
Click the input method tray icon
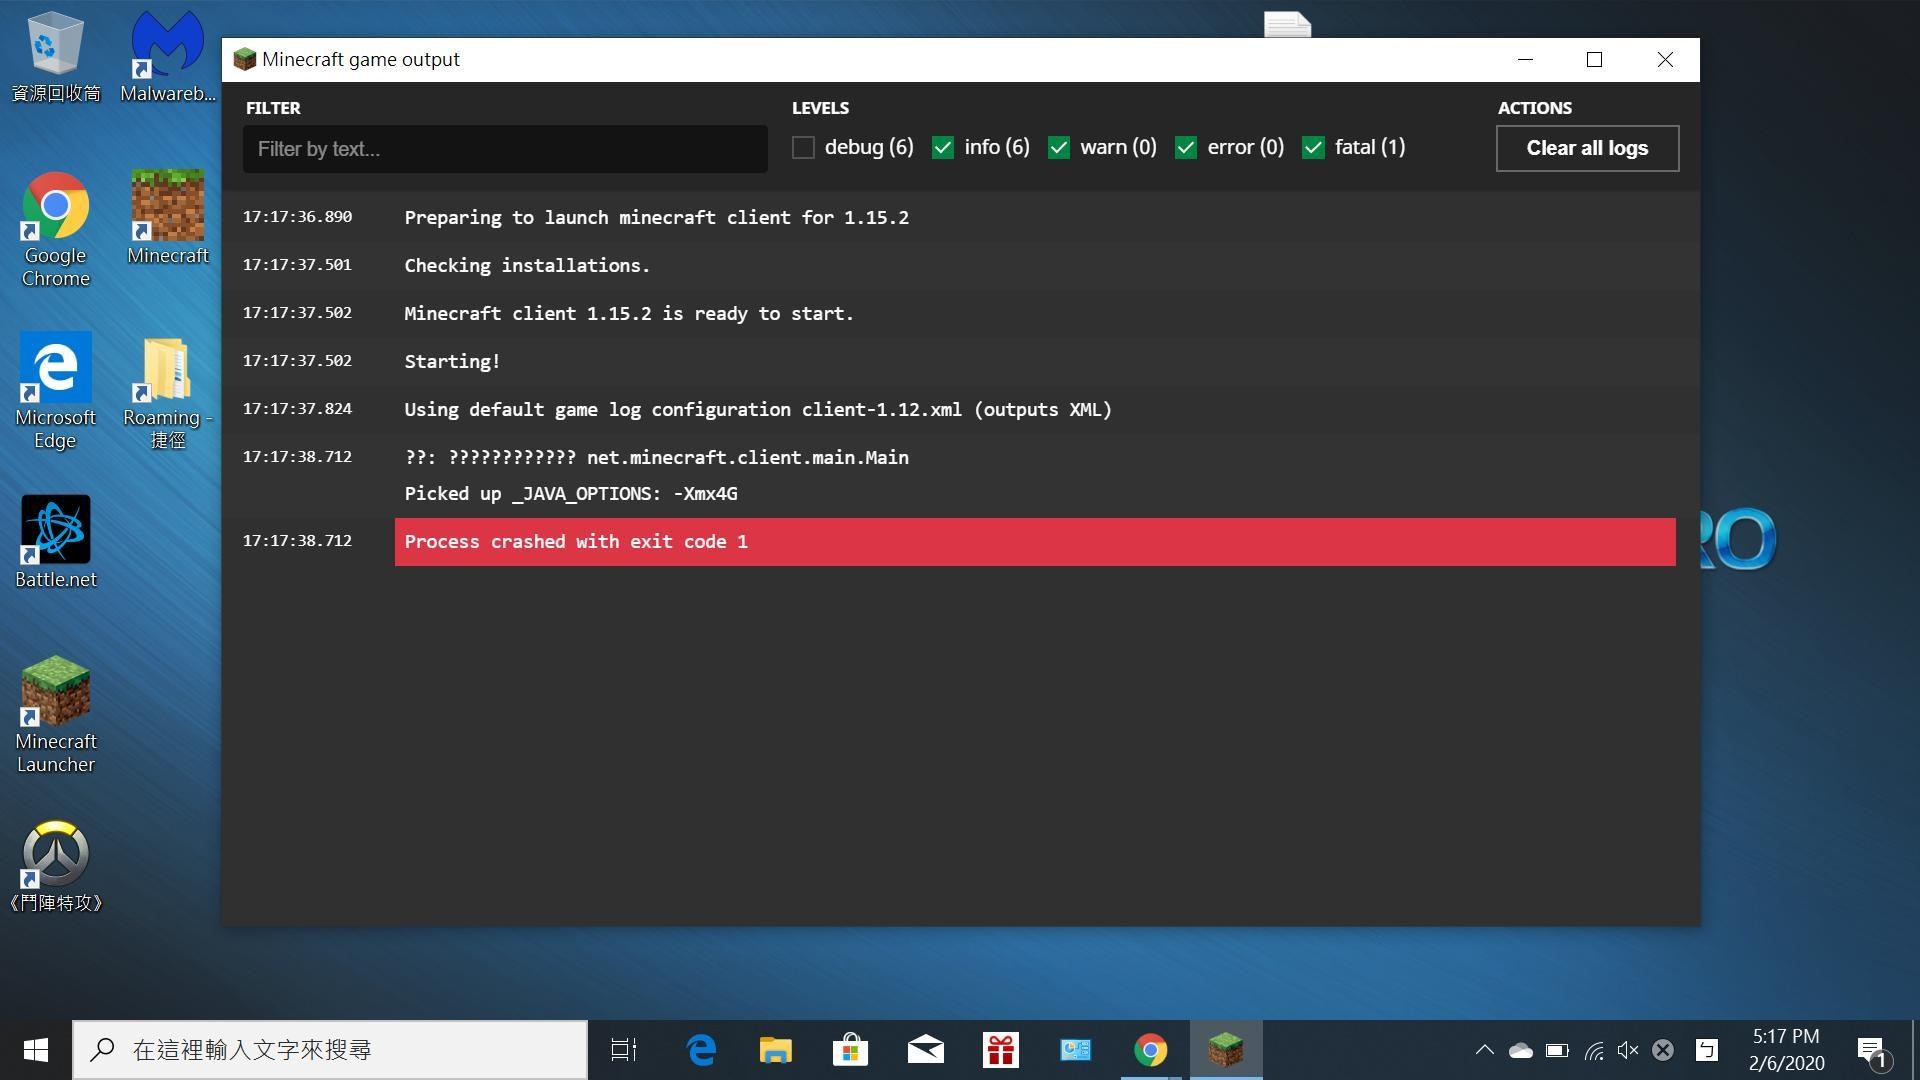tap(1706, 1050)
